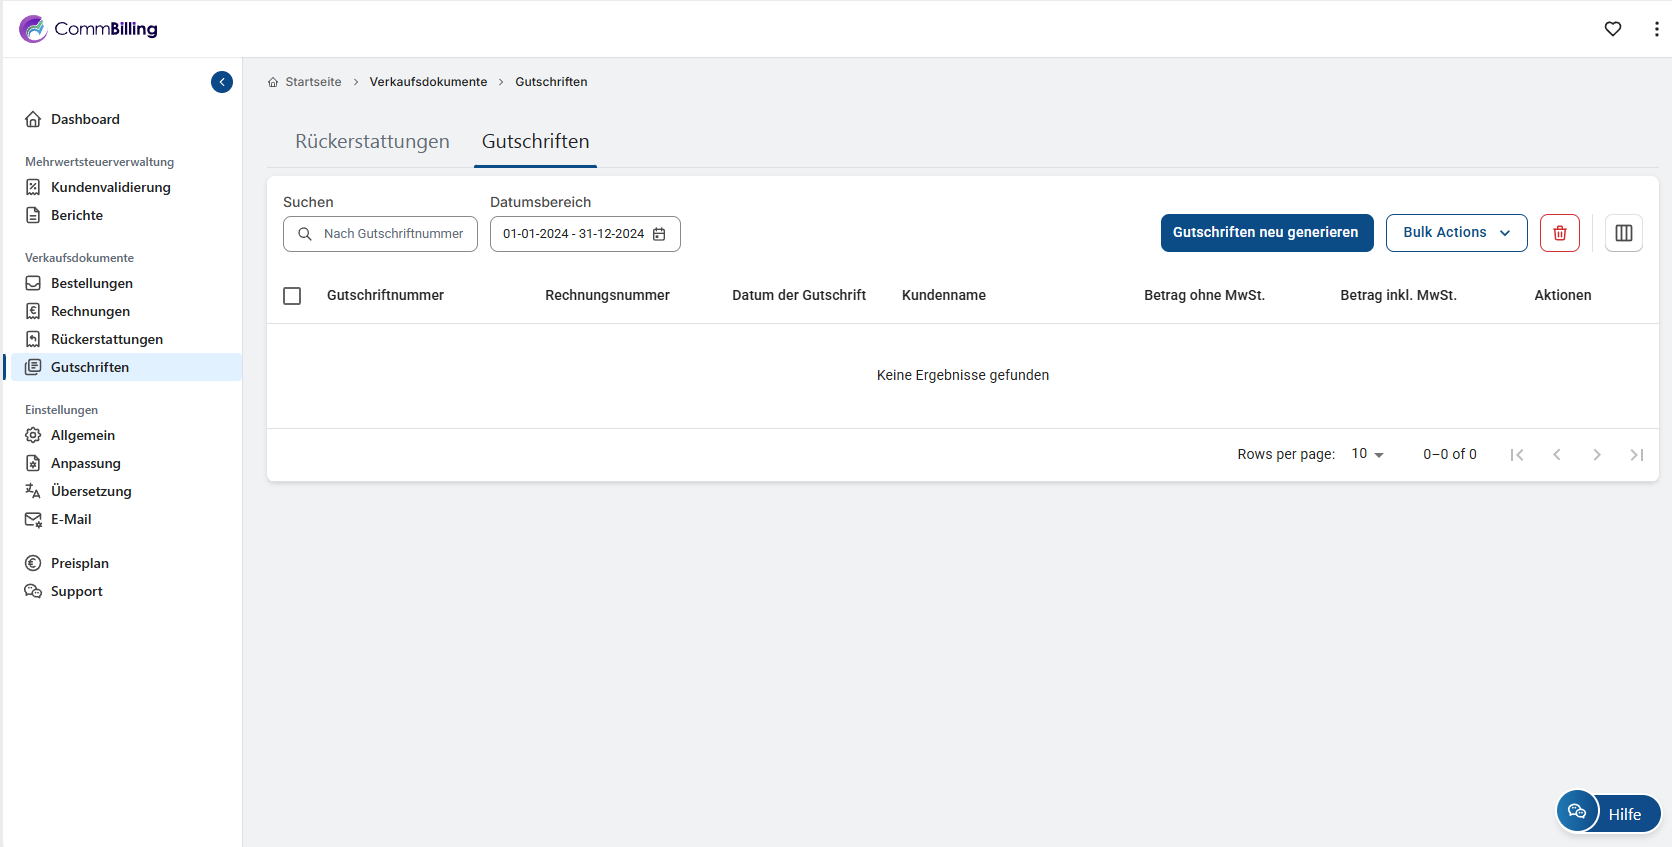Viewport: 1672px width, 847px height.
Task: Open Dashboard from the sidebar
Action: coord(85,119)
